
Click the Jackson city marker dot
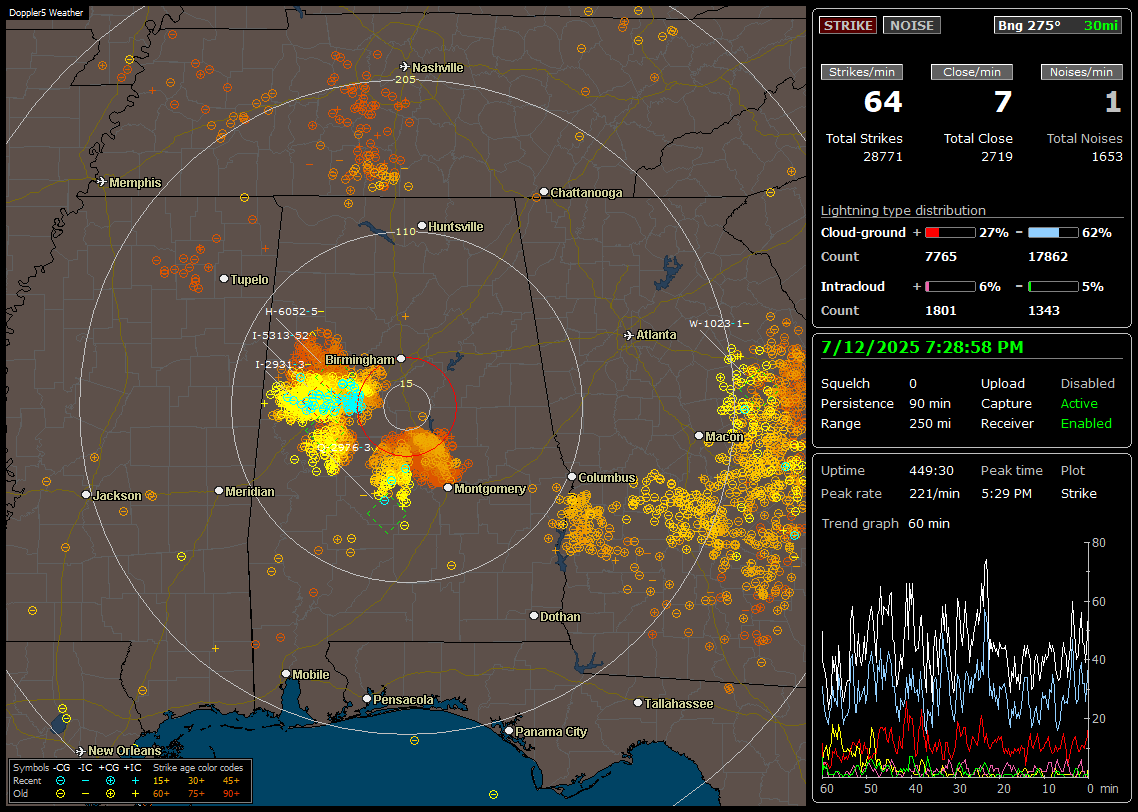(86, 495)
